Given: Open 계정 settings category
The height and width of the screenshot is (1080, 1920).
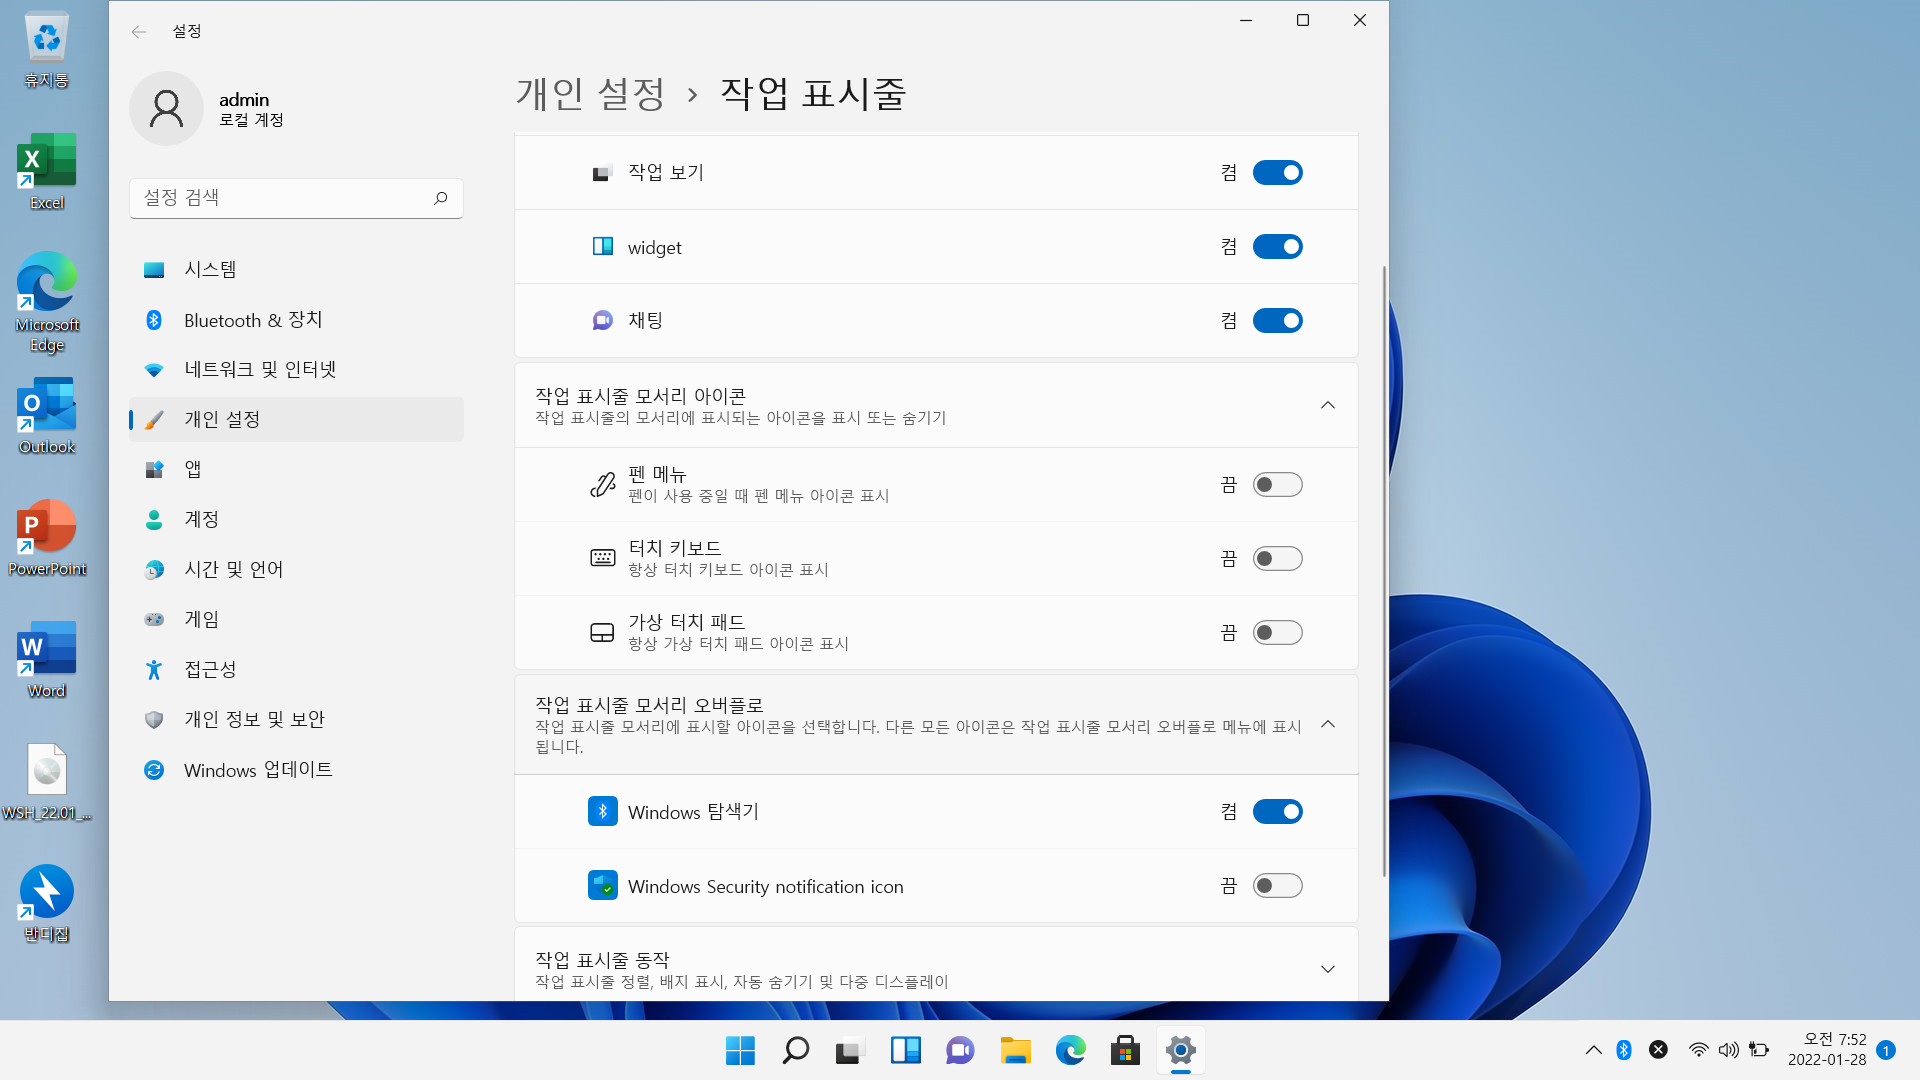Looking at the screenshot, I should tap(296, 519).
